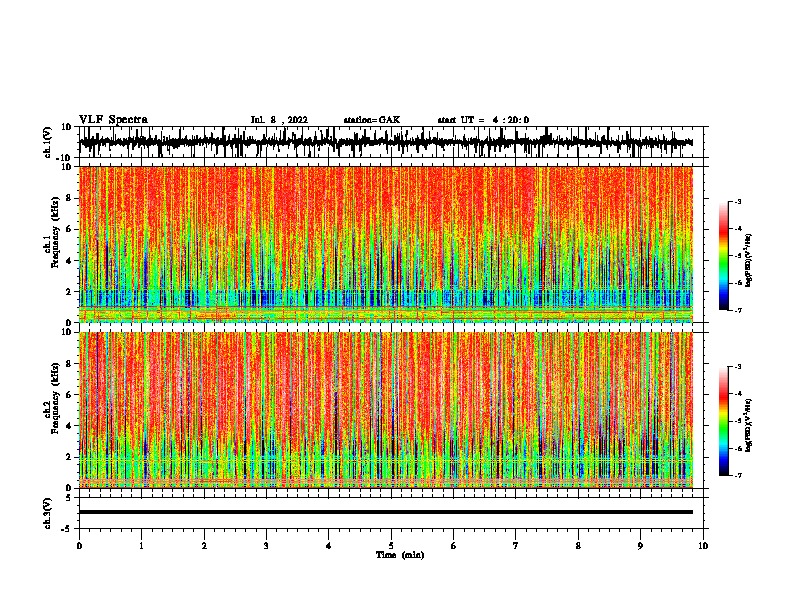Click the "-7" label on ch.2 color bar

[x=738, y=475]
